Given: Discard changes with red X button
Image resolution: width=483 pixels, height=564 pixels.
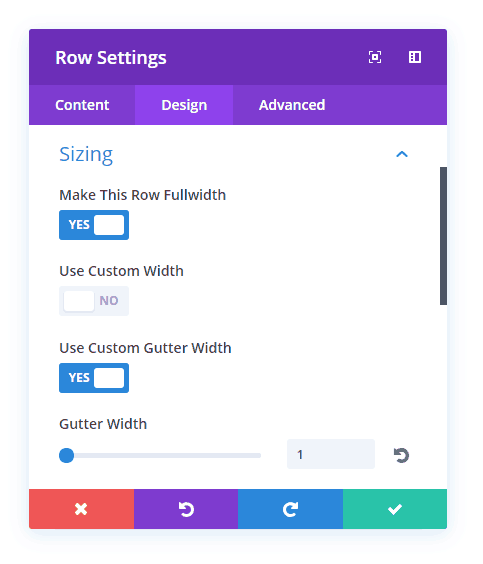Looking at the screenshot, I should pos(81,509).
